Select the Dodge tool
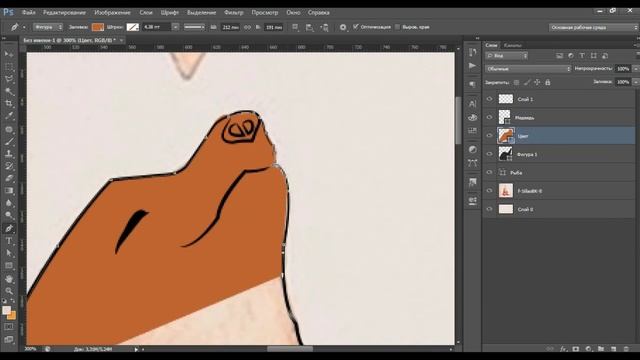640x360 pixels. 9,215
